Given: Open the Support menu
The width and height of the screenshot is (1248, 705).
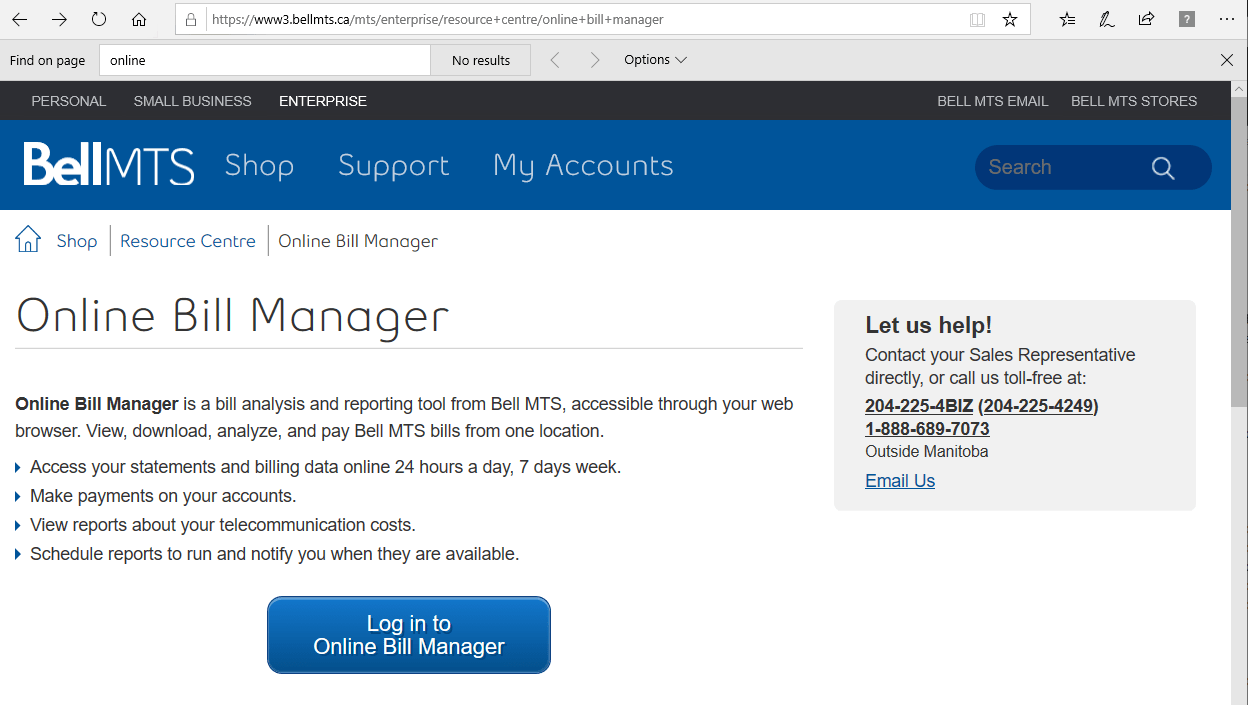Looking at the screenshot, I should 393,166.
